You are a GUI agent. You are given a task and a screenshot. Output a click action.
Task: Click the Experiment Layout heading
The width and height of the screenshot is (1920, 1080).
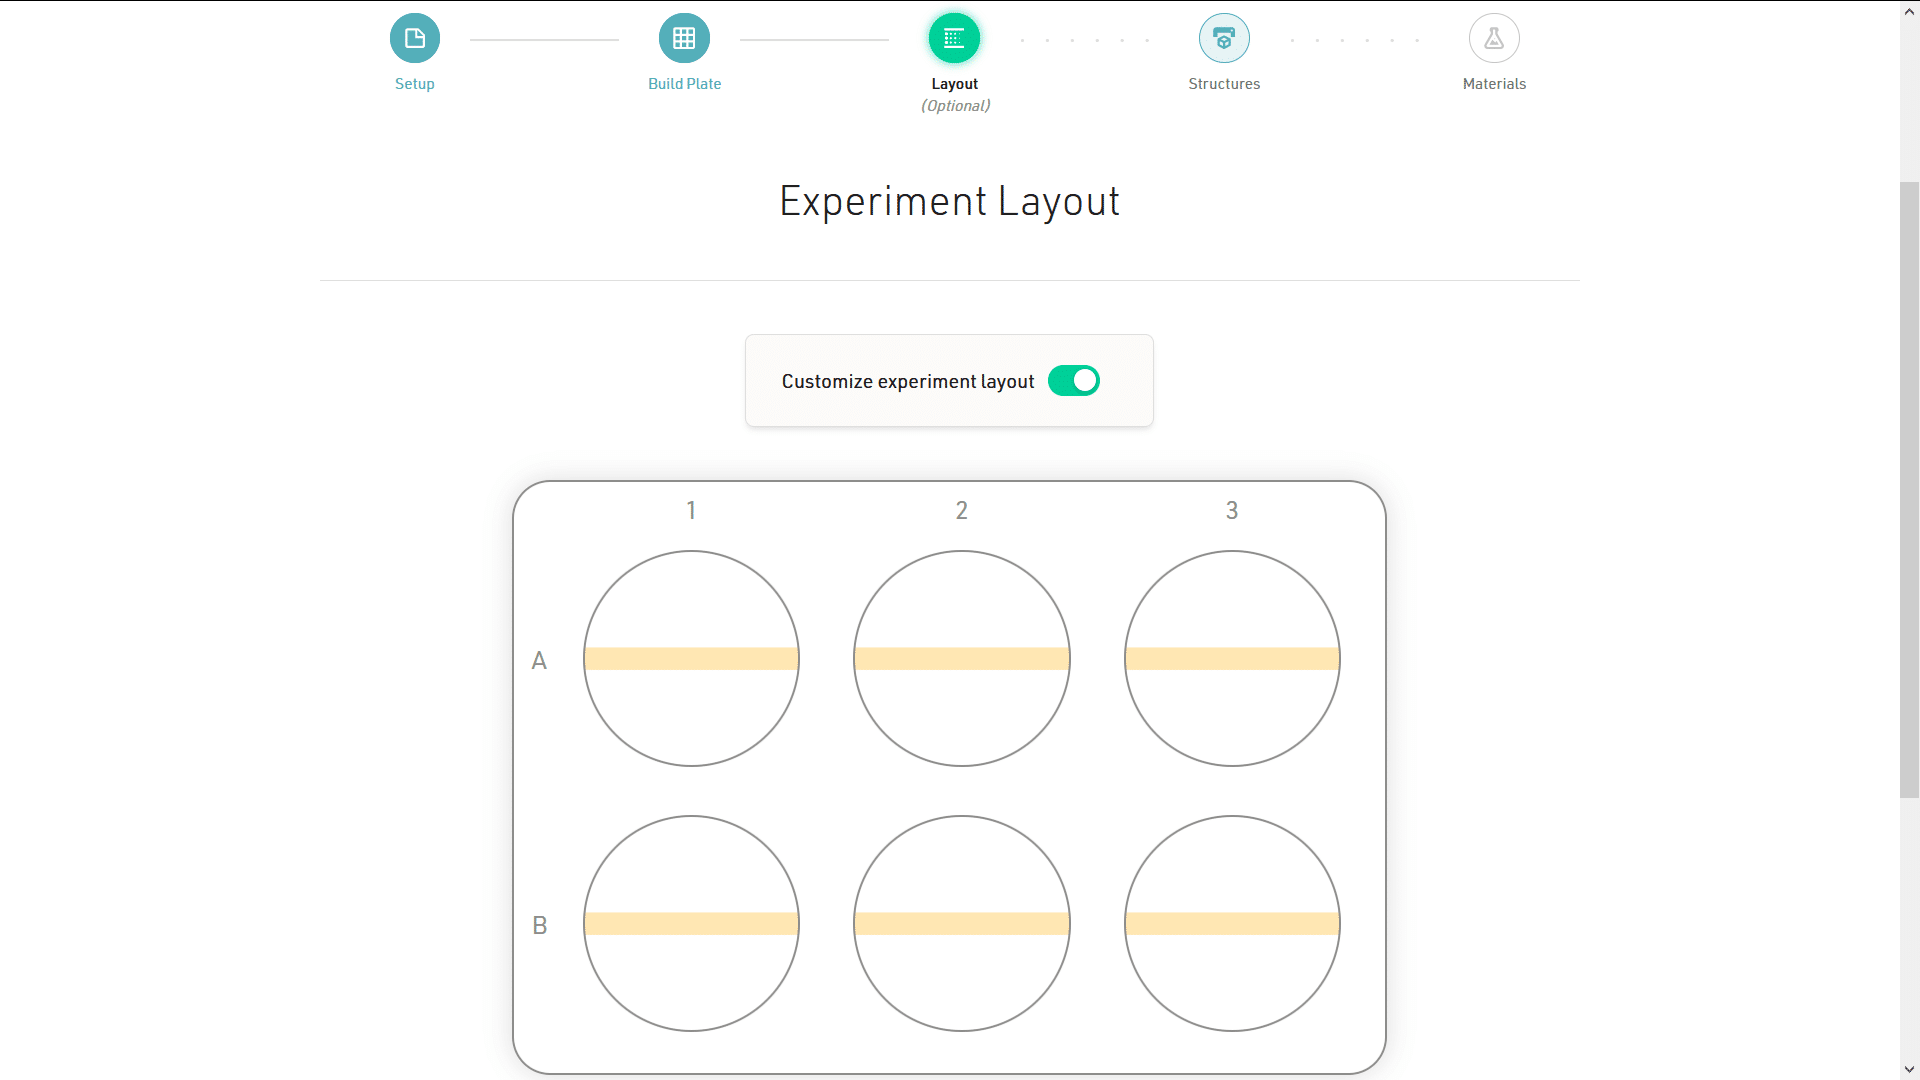(949, 201)
